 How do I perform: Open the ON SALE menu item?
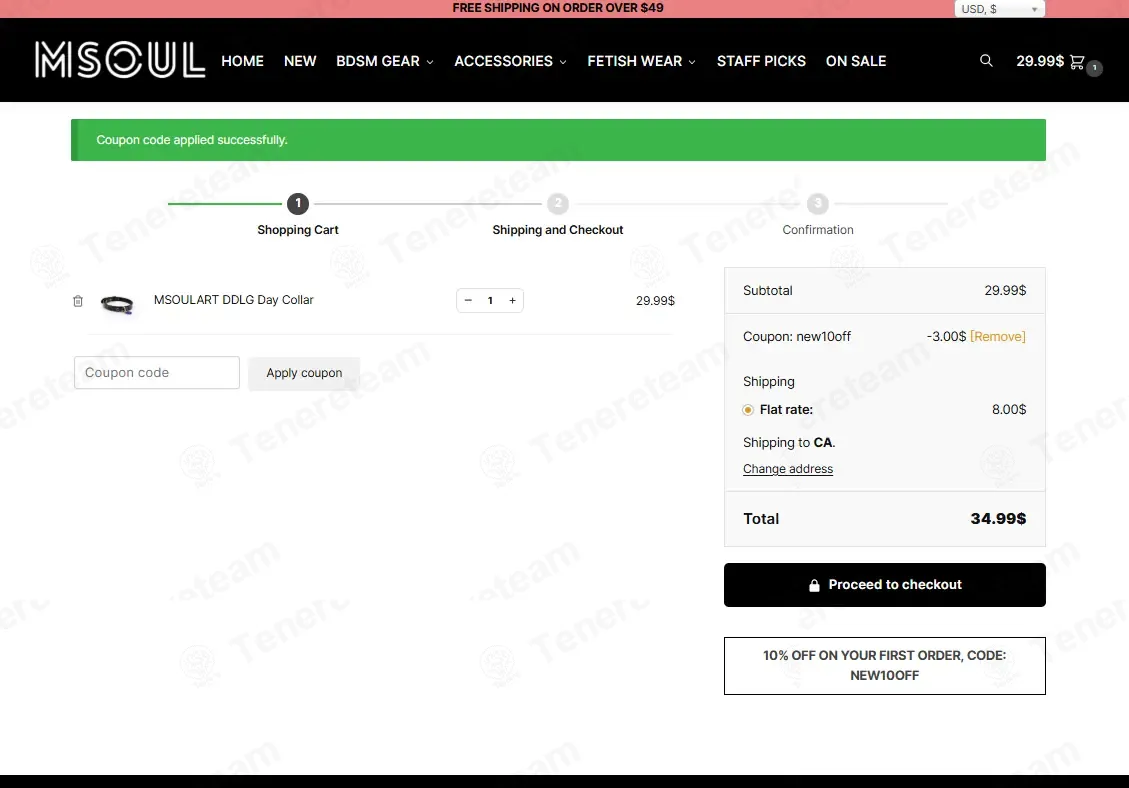click(855, 61)
